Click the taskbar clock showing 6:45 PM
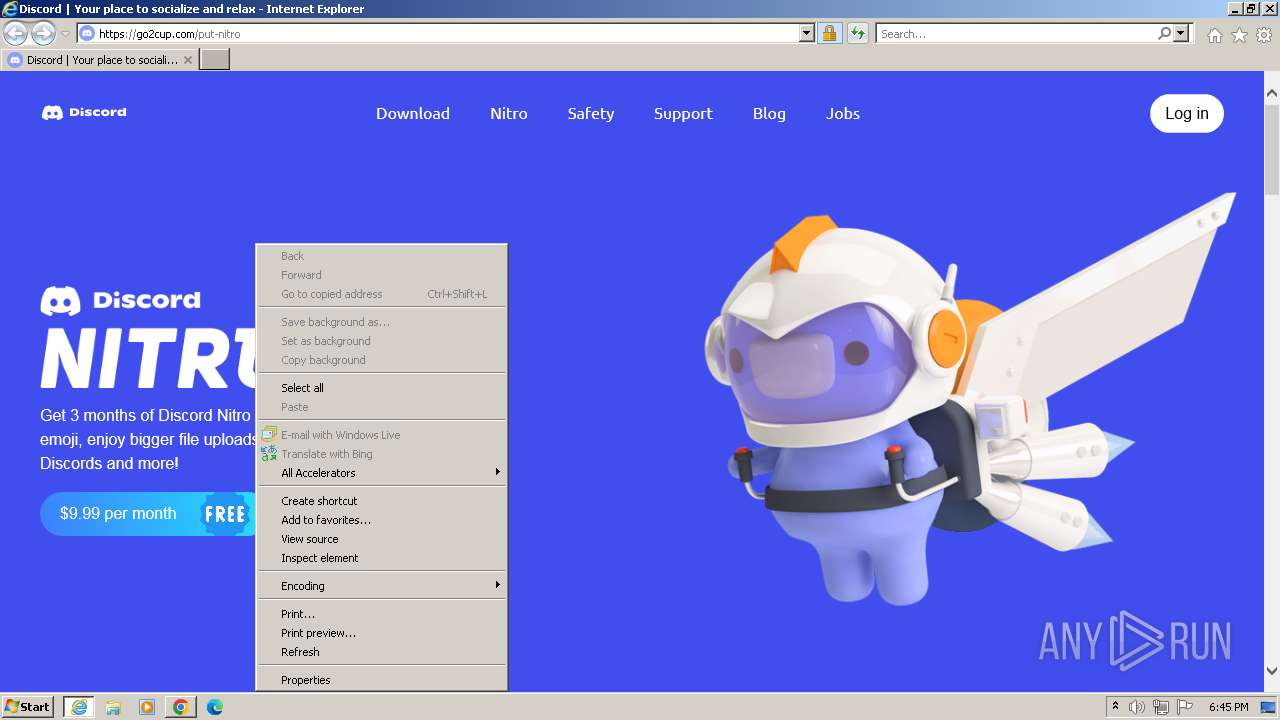Image resolution: width=1280 pixels, height=720 pixels. coord(1228,707)
